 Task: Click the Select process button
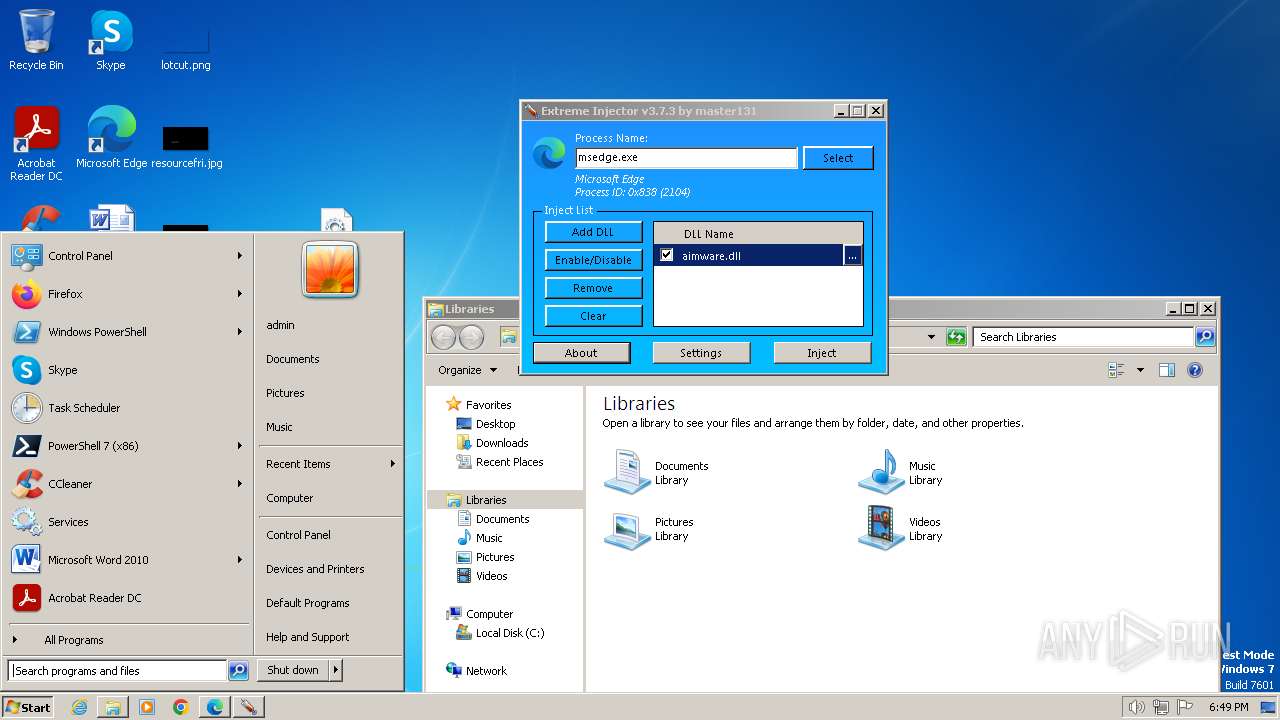[838, 158]
